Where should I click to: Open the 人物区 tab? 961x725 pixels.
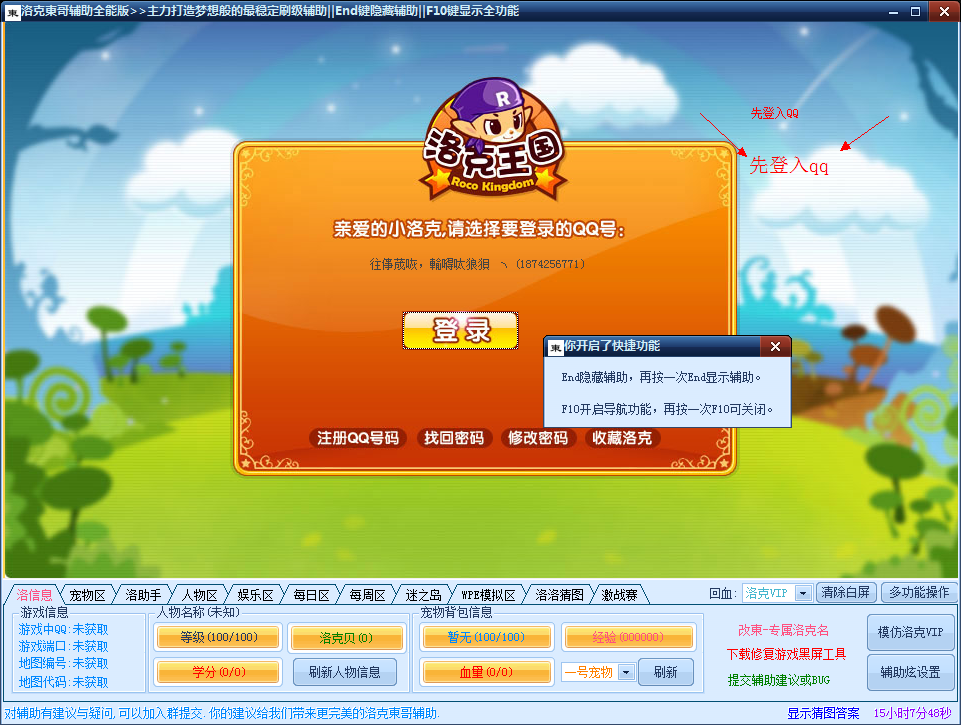pos(199,594)
